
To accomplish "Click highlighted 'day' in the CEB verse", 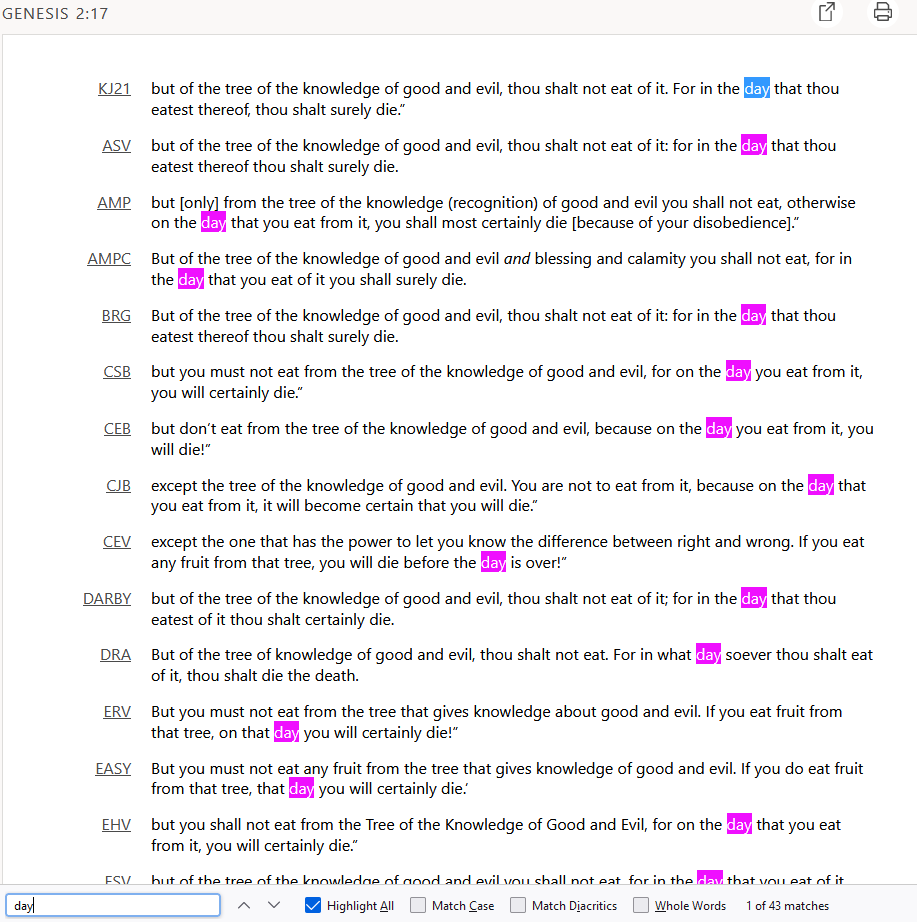I will pos(719,429).
